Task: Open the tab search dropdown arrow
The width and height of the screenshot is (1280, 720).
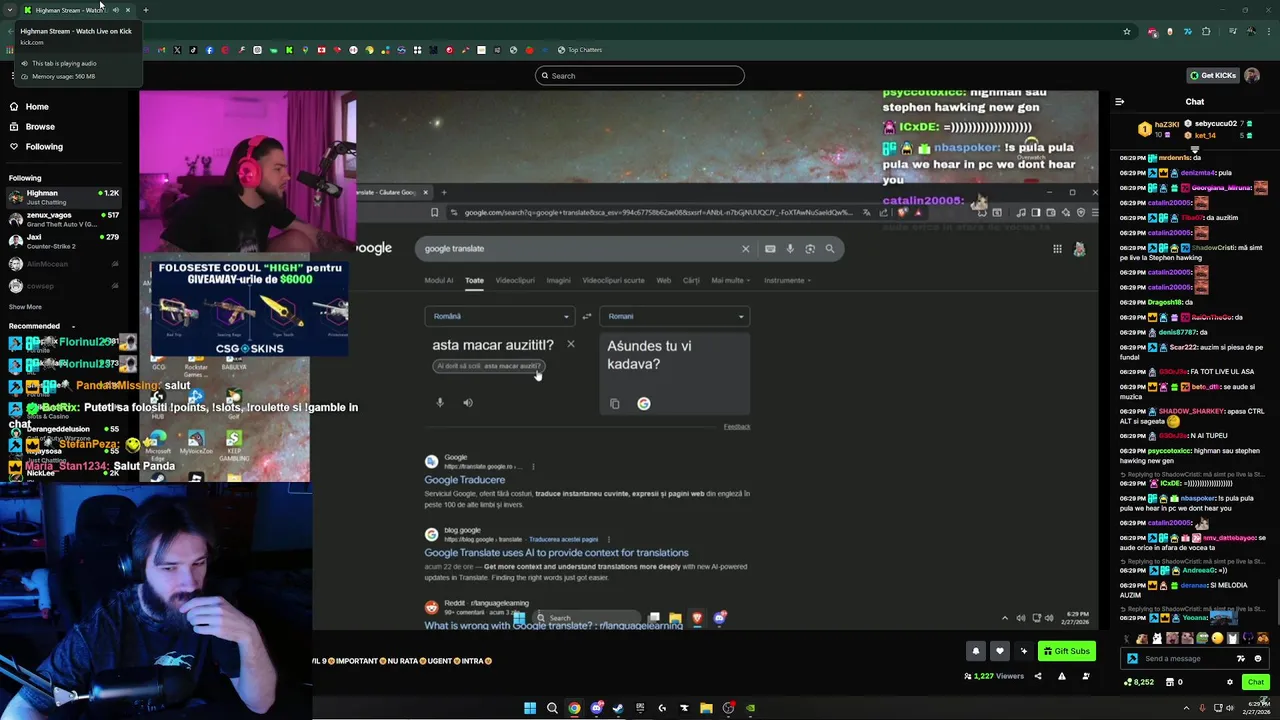Action: 9,10
